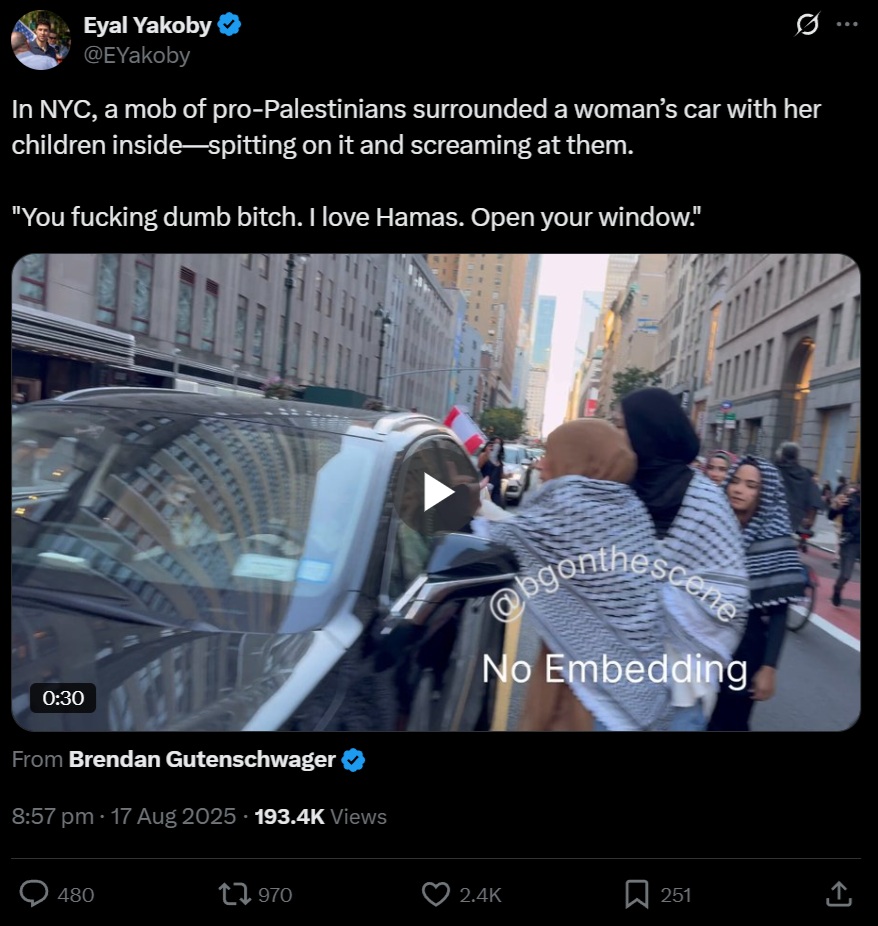Click Brendan Gutenschwager's verified badge

353,759
